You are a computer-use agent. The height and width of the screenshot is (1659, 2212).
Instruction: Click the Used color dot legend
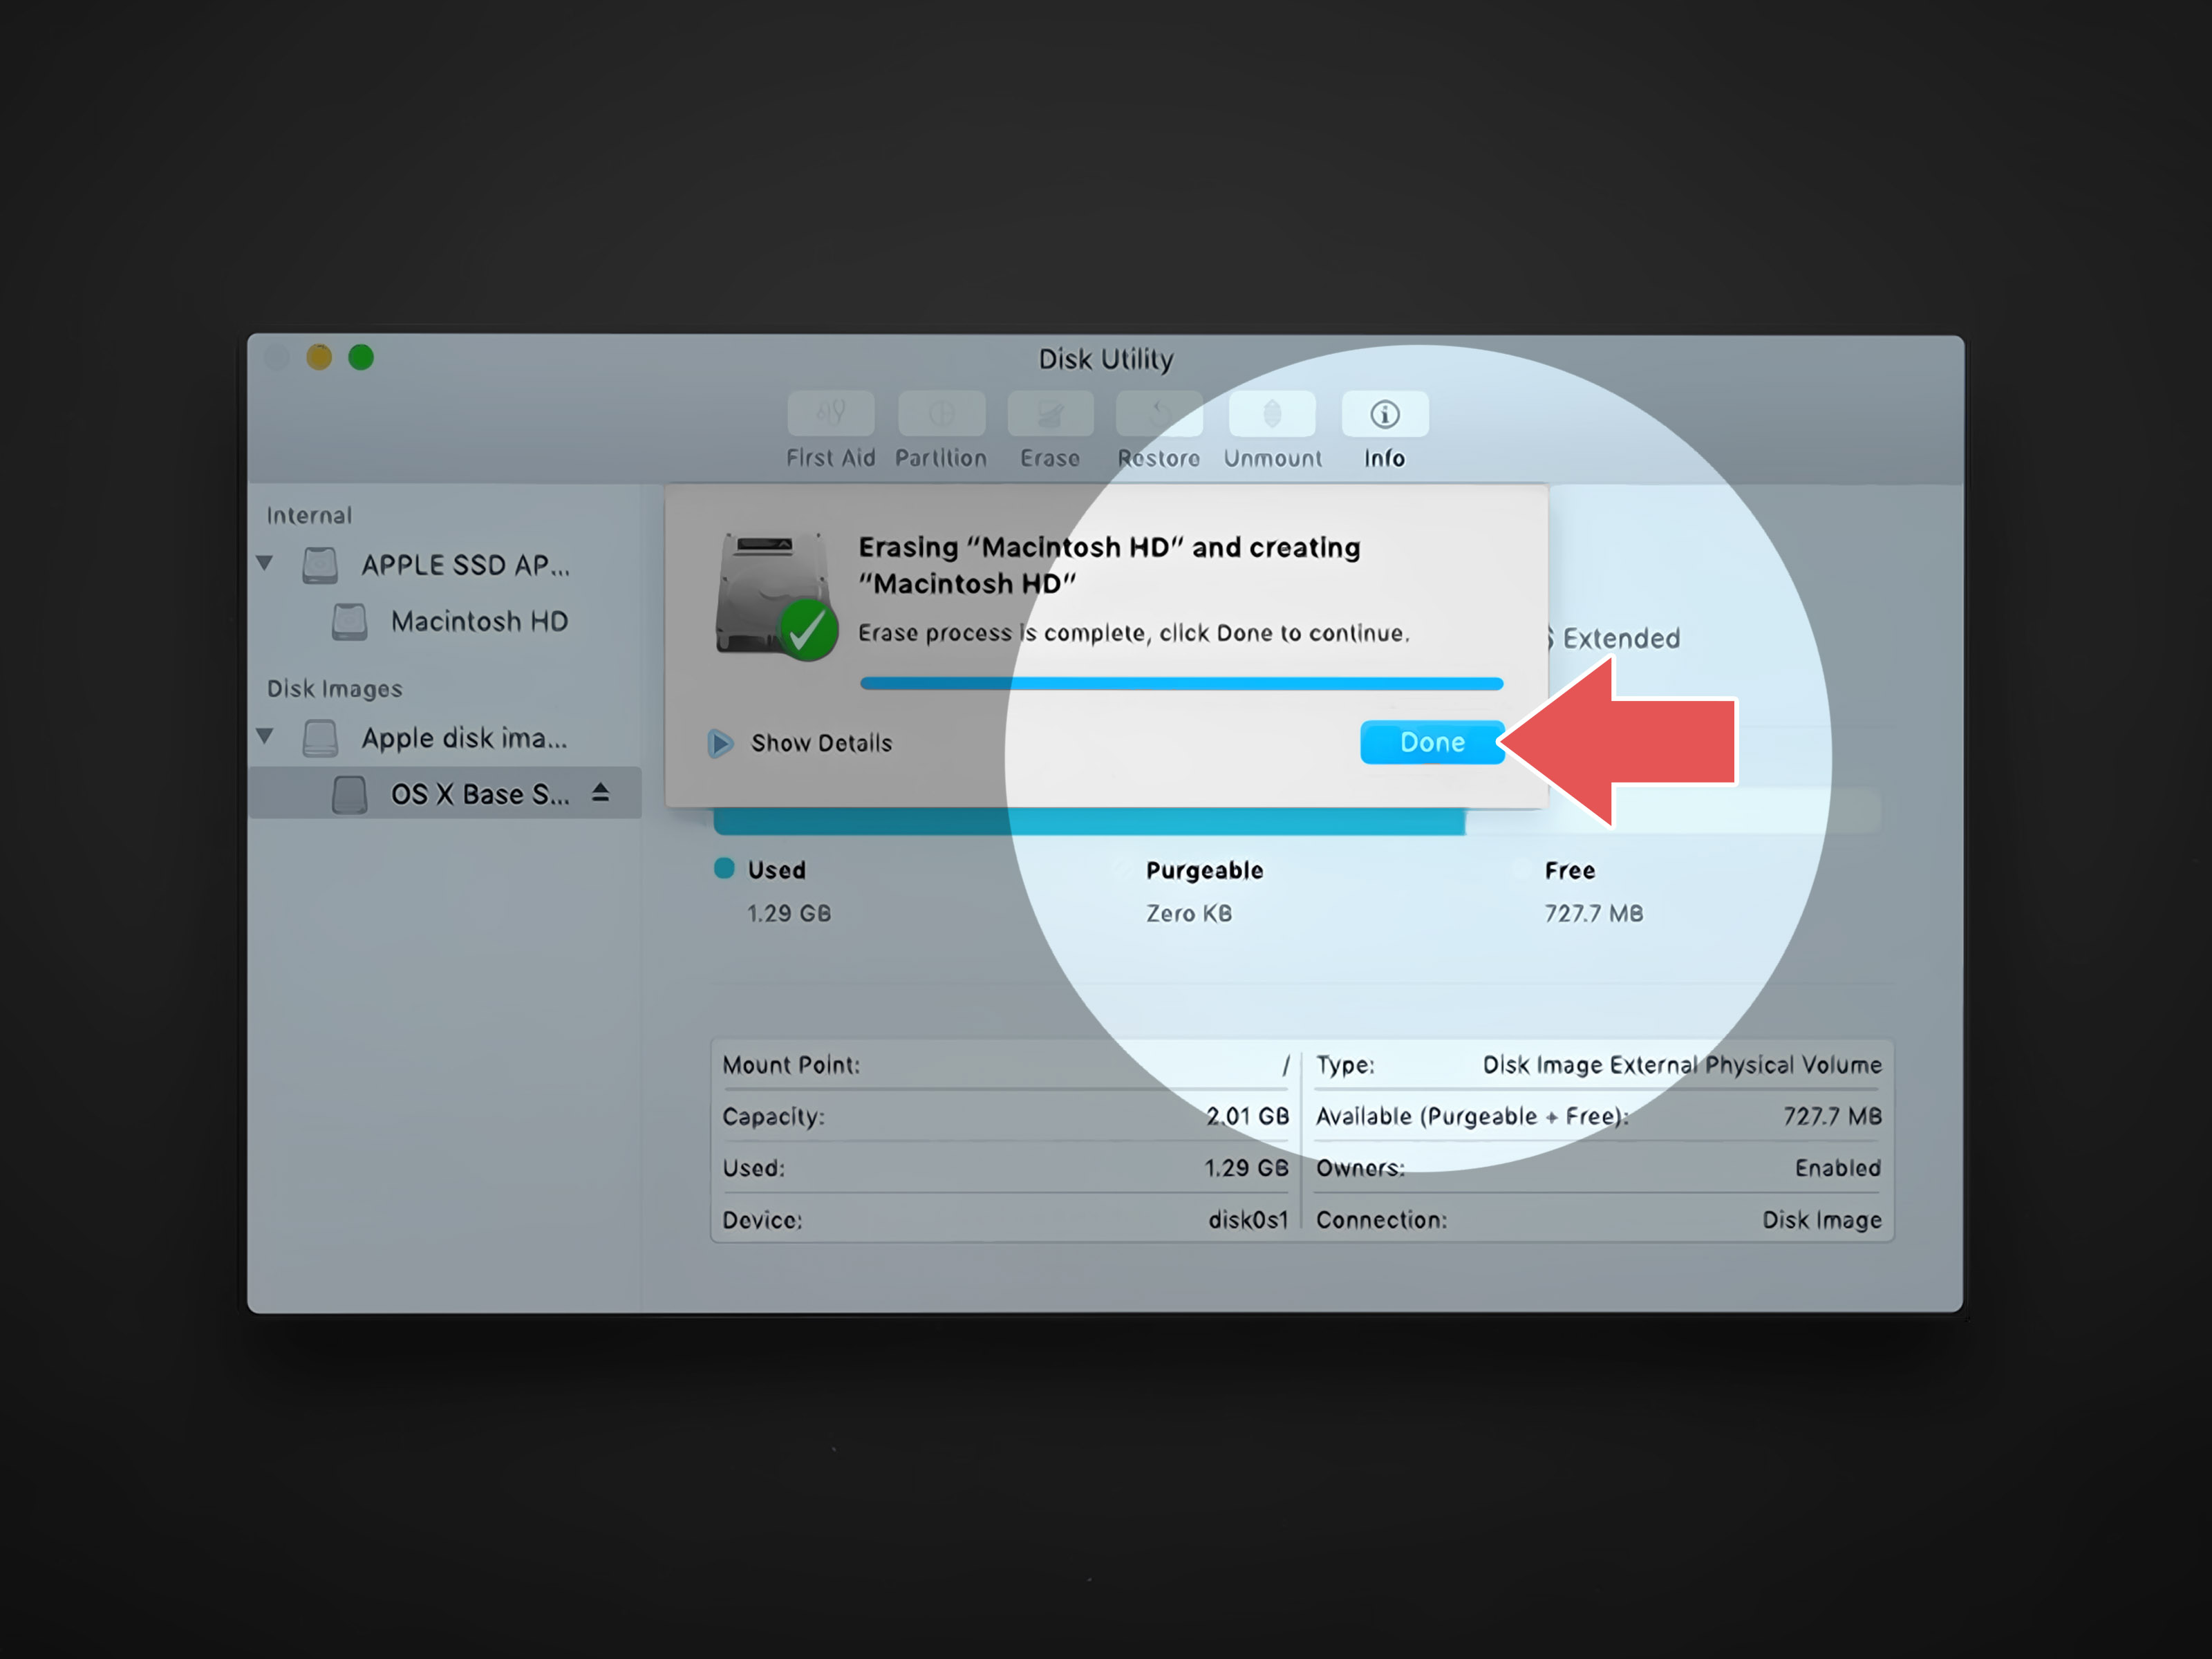coord(724,868)
